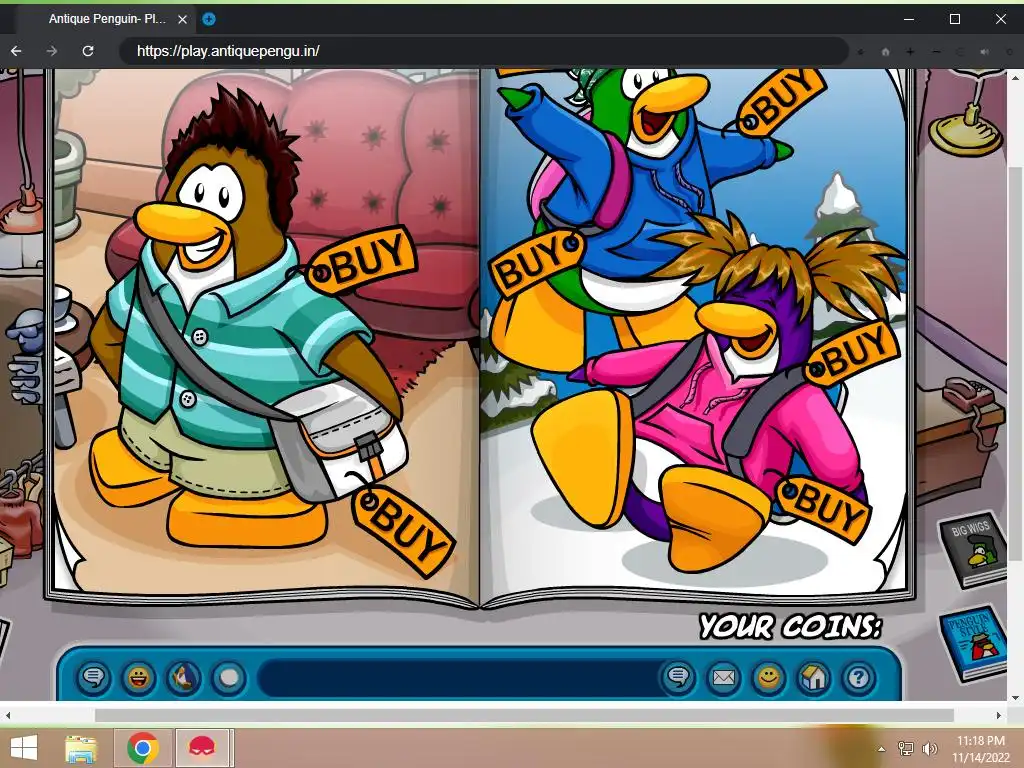This screenshot has width=1024, height=768.
Task: Open the Big Wigs catalog book
Action: (x=974, y=549)
